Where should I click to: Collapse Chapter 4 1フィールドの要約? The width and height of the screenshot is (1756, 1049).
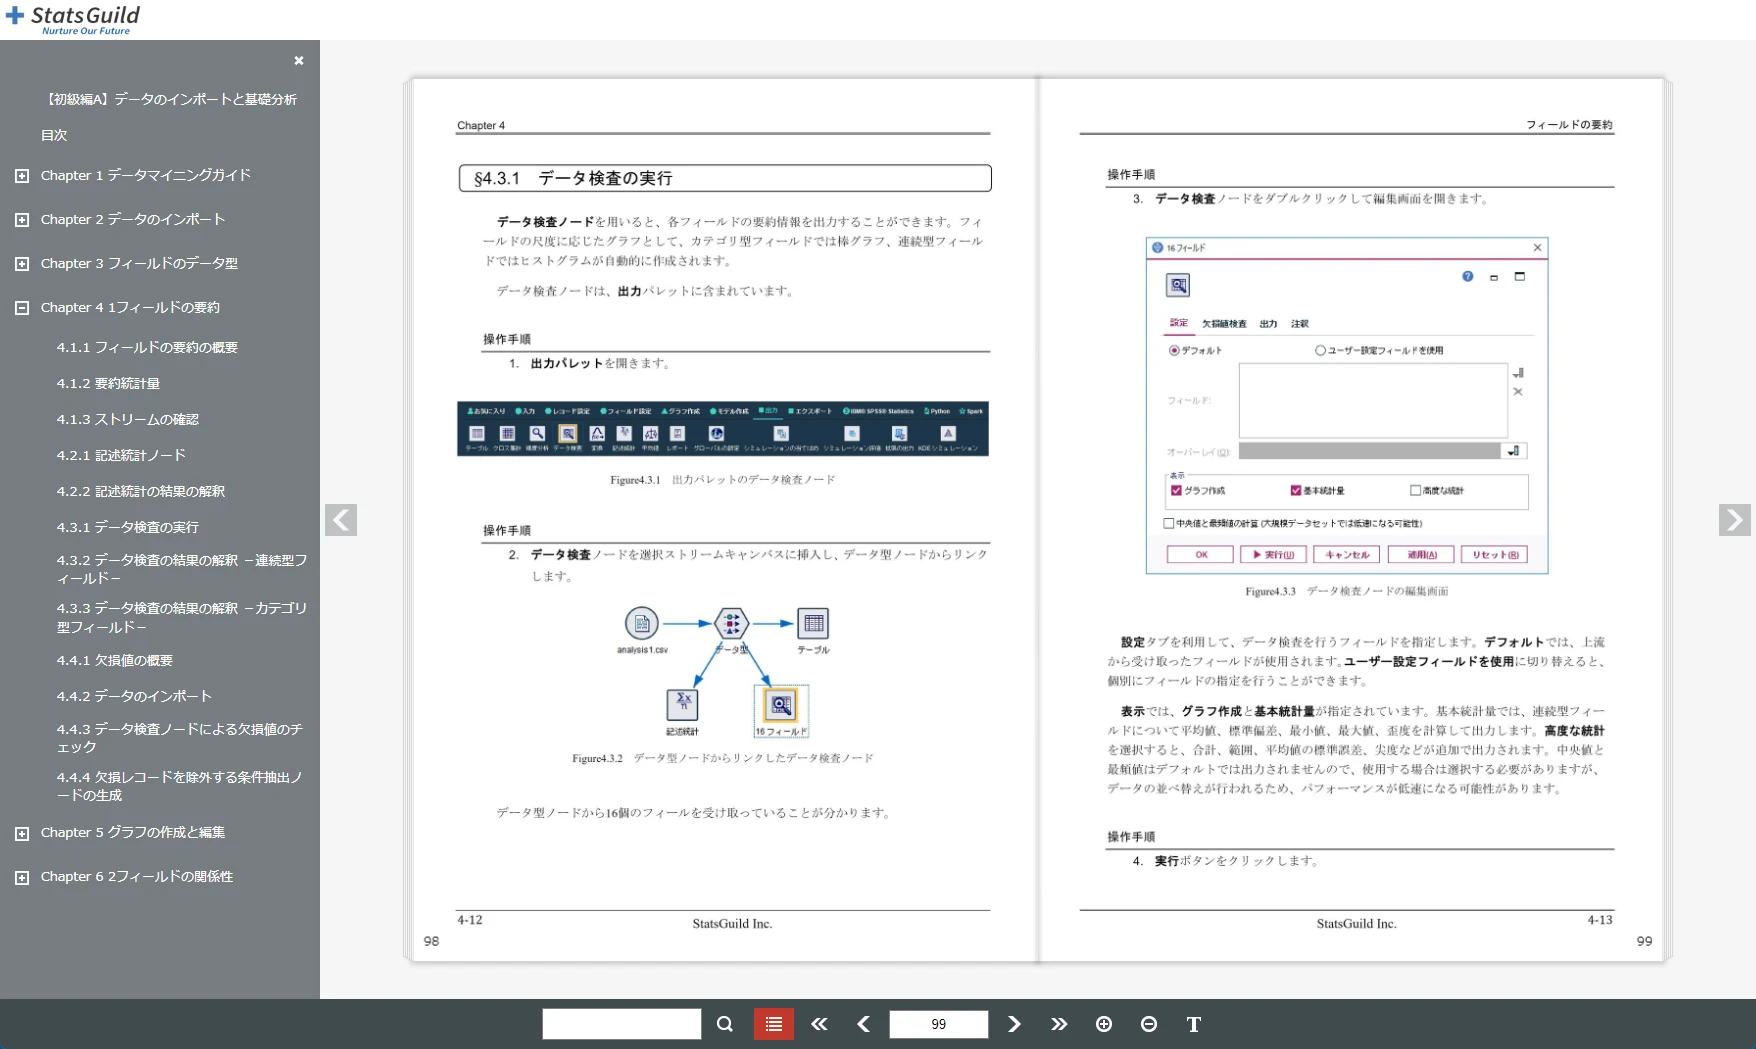click(21, 307)
